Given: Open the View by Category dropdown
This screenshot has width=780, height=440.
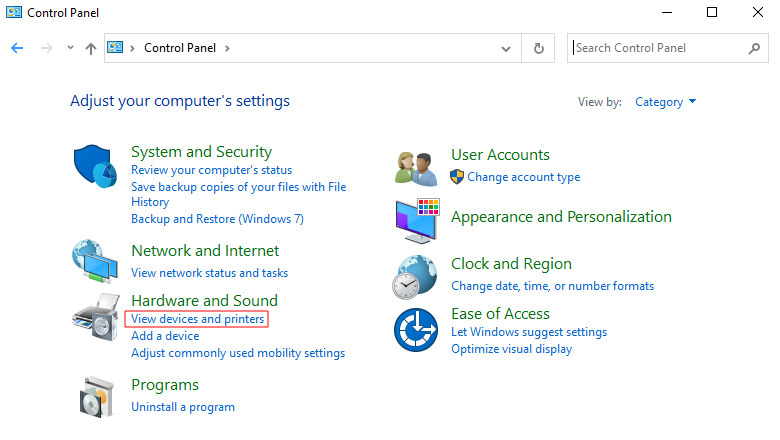Looking at the screenshot, I should click(665, 102).
